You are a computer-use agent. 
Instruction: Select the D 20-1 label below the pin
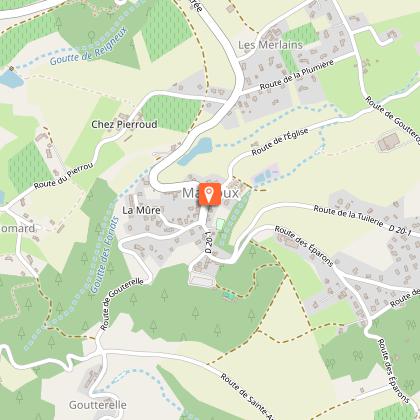point(209,241)
